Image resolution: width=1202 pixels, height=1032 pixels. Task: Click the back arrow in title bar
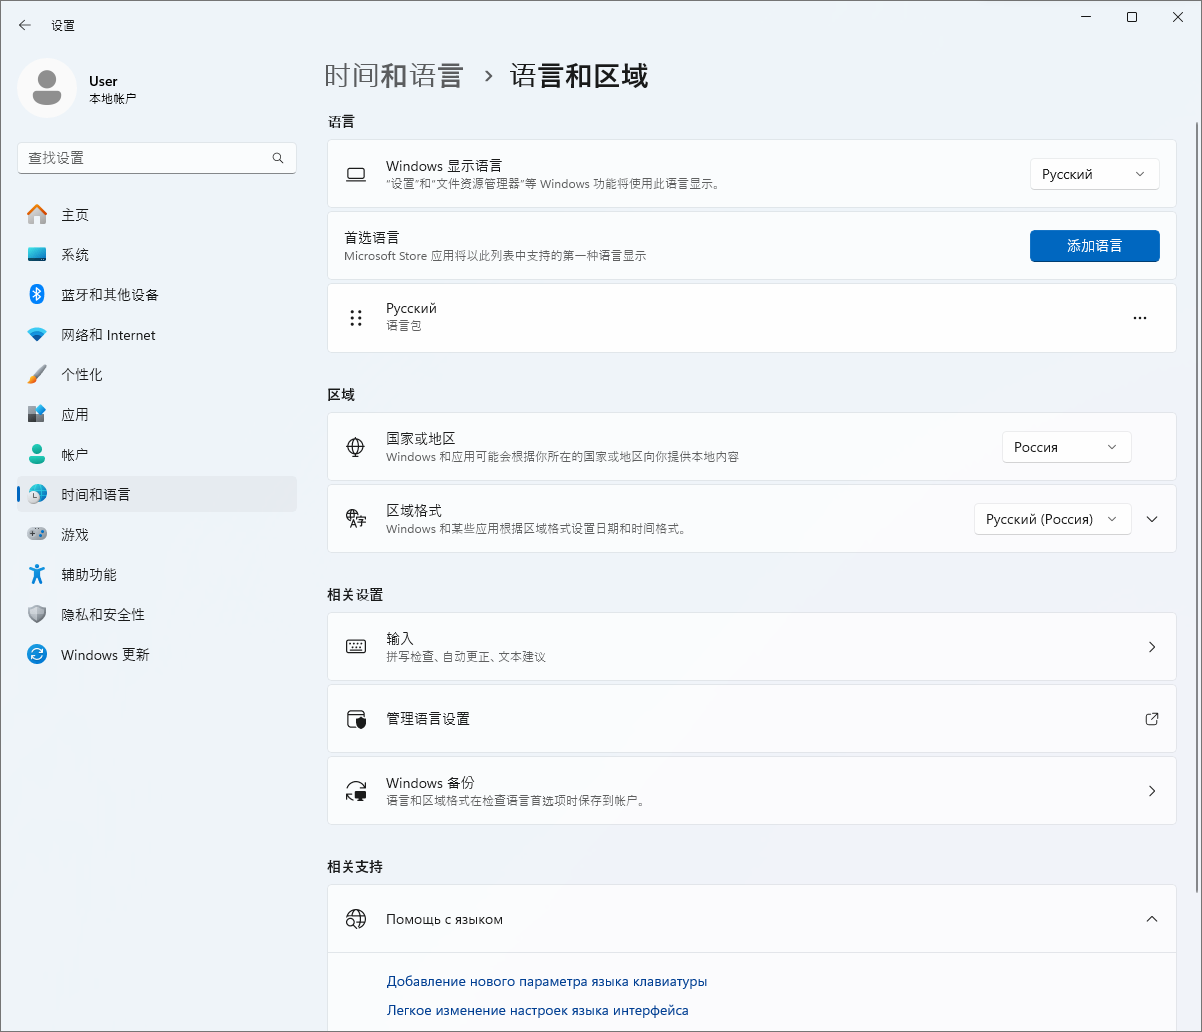point(25,25)
